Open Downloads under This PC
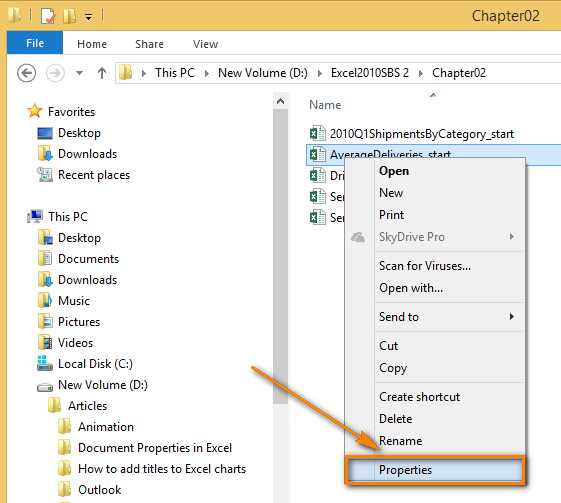This screenshot has height=503, width=561. pyautogui.click(x=87, y=280)
